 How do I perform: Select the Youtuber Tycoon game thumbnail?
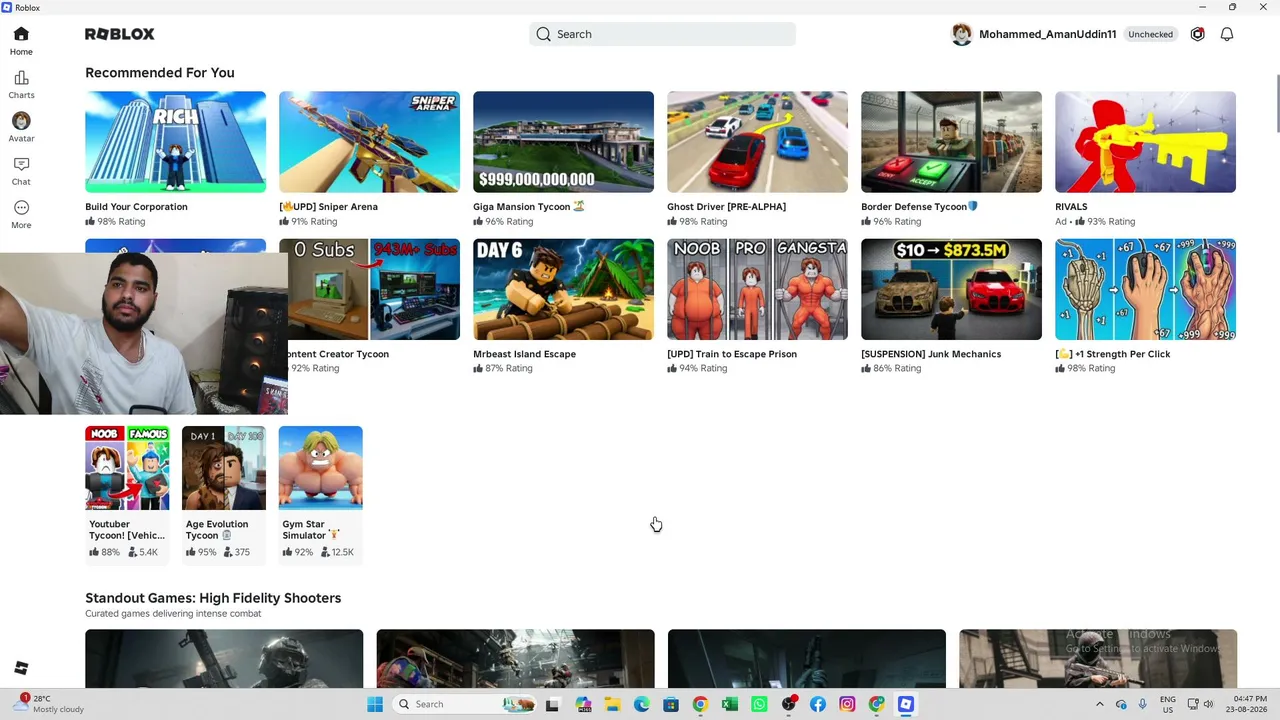pos(127,468)
